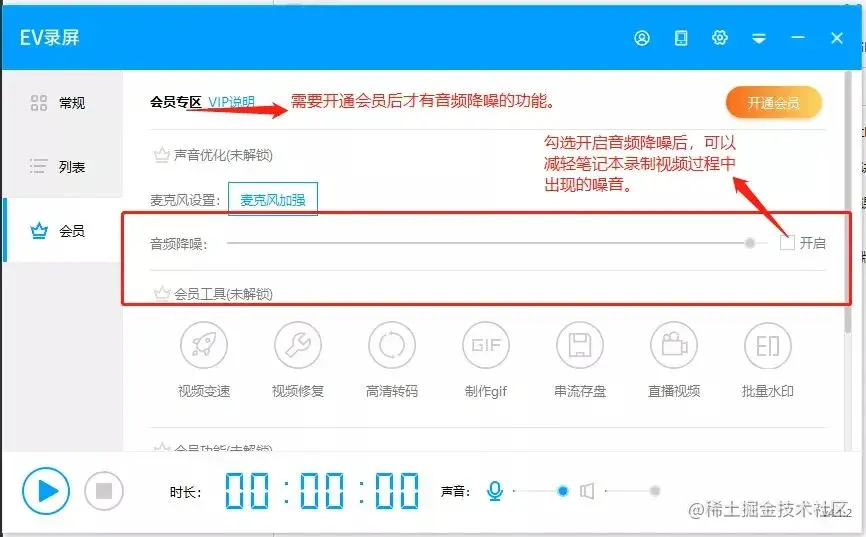Switch to the 列表 sidebar tab
This screenshot has width=866, height=537.
[62, 166]
